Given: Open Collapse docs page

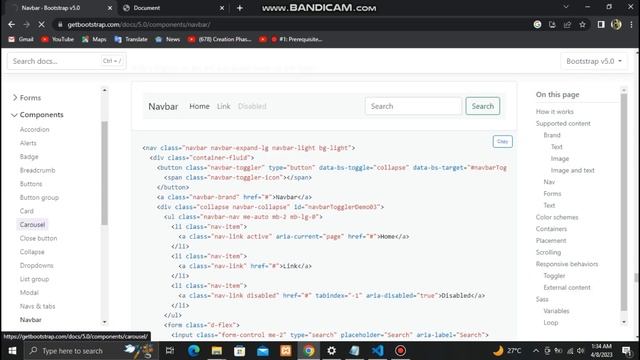Looking at the screenshot, I should point(32,252).
